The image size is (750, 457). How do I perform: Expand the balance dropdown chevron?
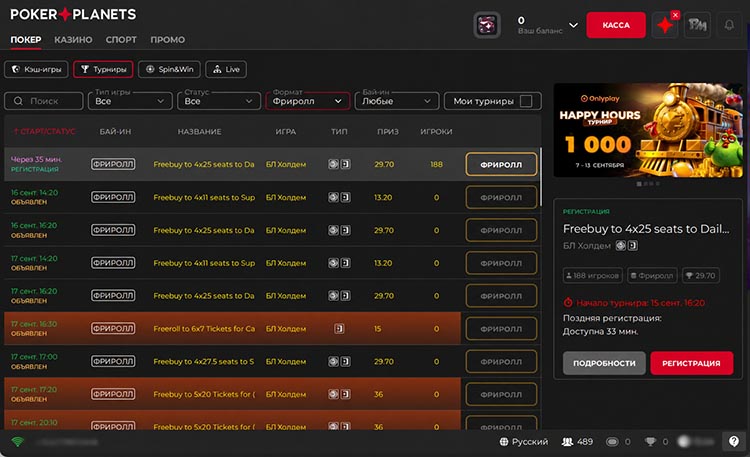573,25
